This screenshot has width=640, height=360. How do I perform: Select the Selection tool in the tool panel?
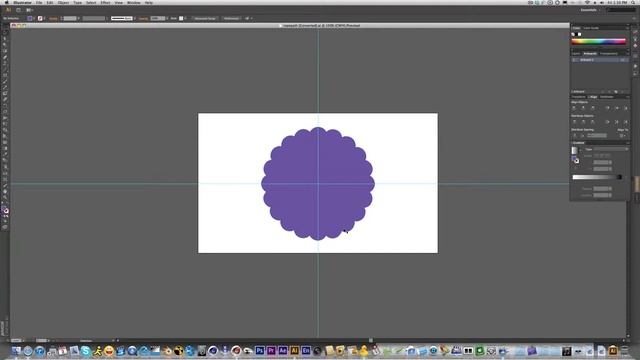coord(5,33)
